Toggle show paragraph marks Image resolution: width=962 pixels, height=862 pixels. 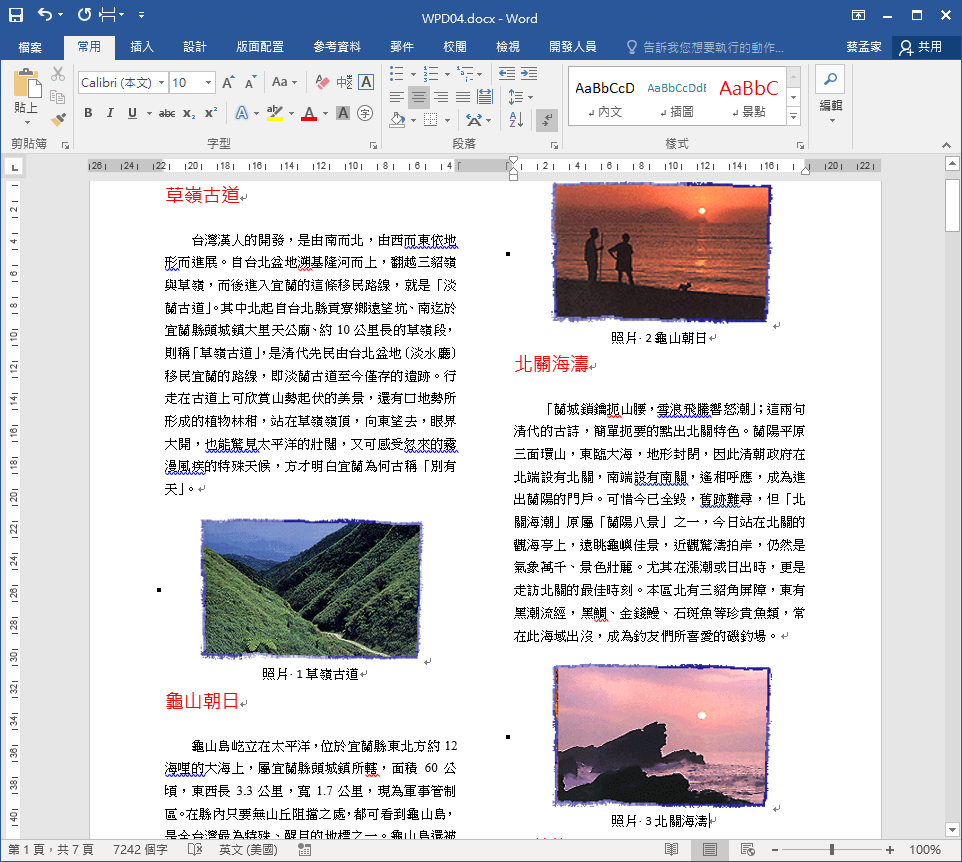pos(547,119)
